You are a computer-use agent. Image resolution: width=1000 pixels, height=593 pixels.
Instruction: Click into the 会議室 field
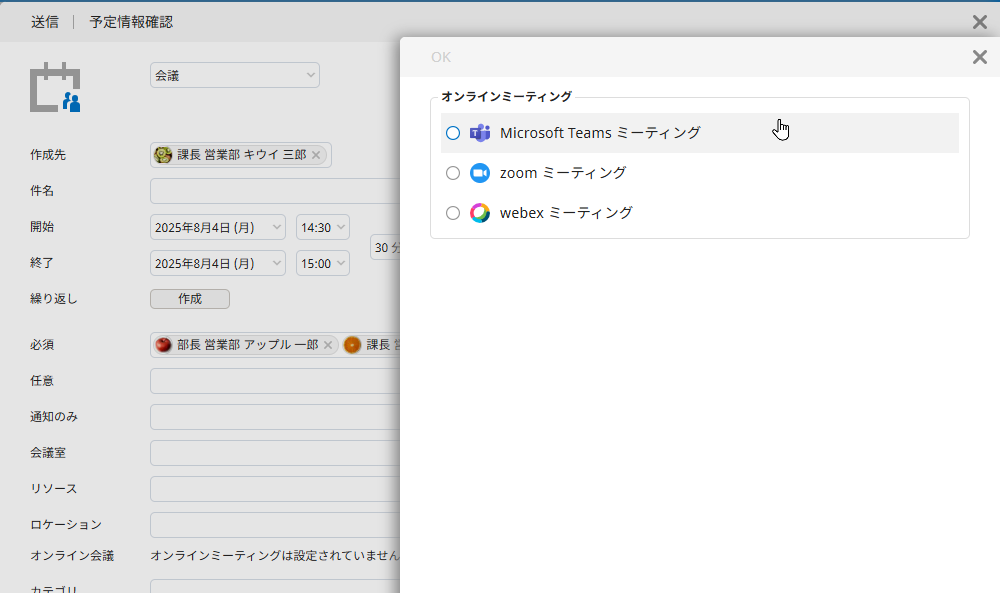(275, 453)
